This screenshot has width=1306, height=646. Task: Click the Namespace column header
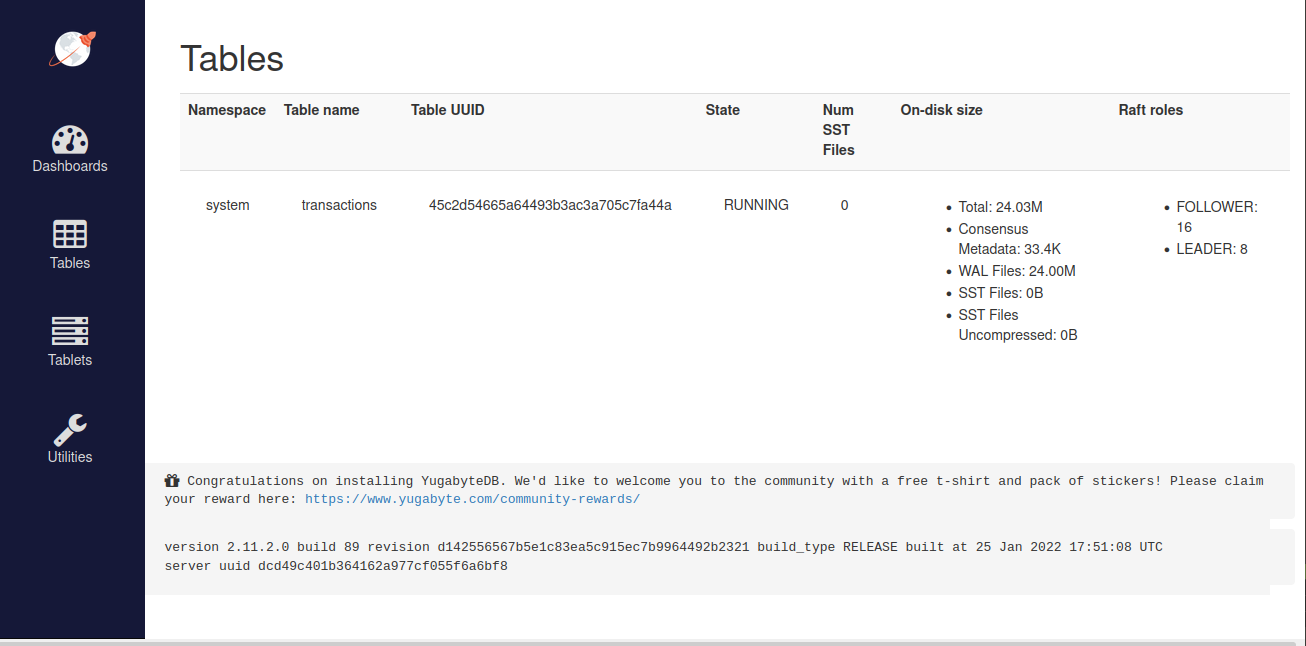tap(227, 110)
